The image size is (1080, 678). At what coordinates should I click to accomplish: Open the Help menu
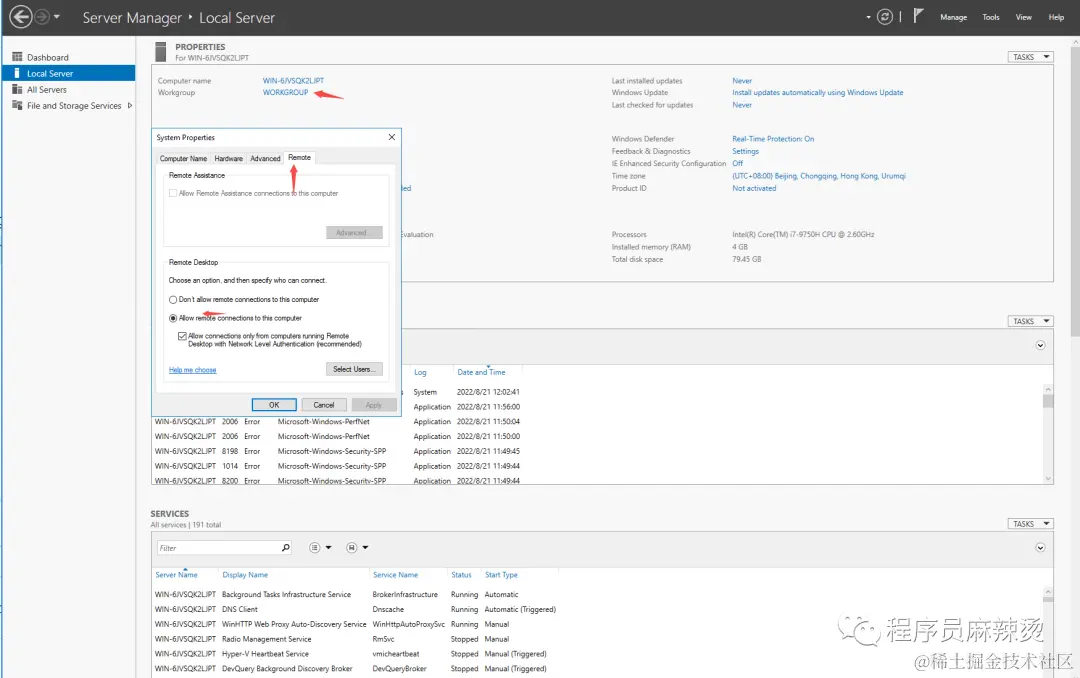coord(1056,17)
